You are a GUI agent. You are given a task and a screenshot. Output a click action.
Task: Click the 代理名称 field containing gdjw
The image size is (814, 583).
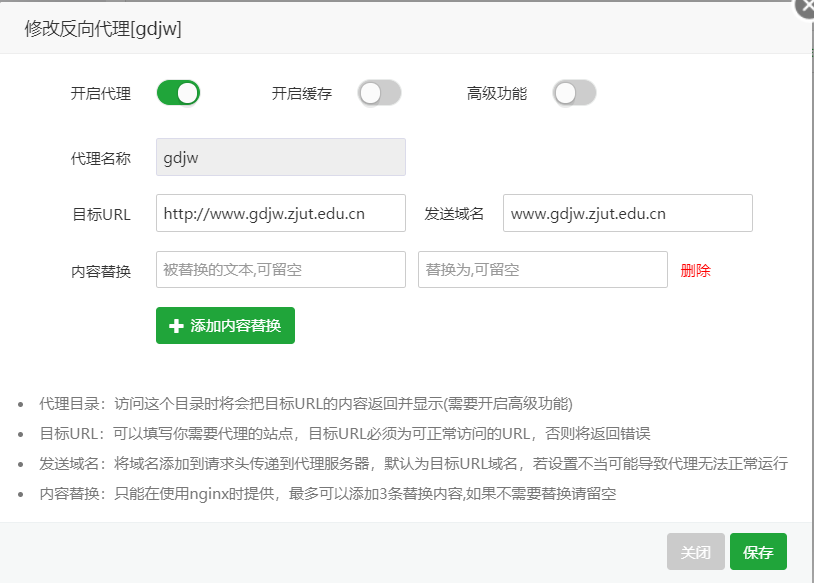click(281, 157)
